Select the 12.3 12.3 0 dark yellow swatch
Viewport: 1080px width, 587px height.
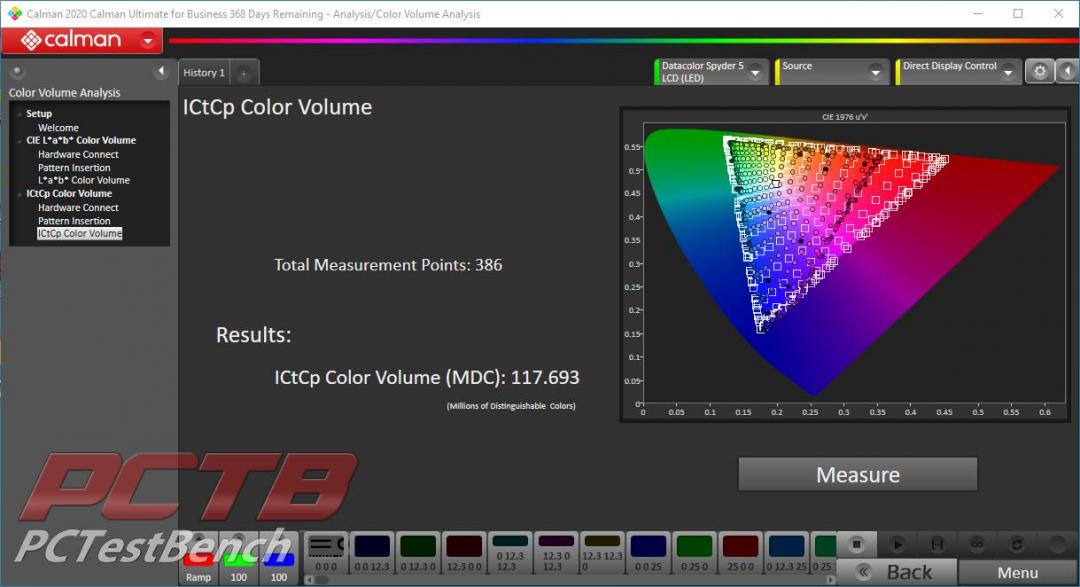(603, 553)
